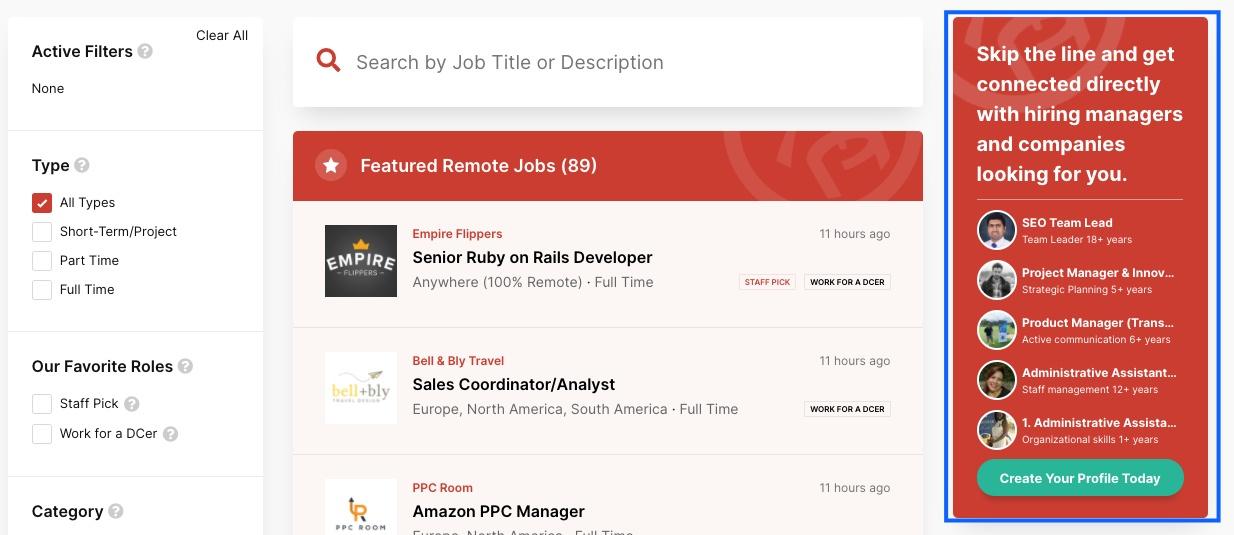Click the Featured Remote Jobs star icon
1234x535 pixels.
click(x=331, y=165)
